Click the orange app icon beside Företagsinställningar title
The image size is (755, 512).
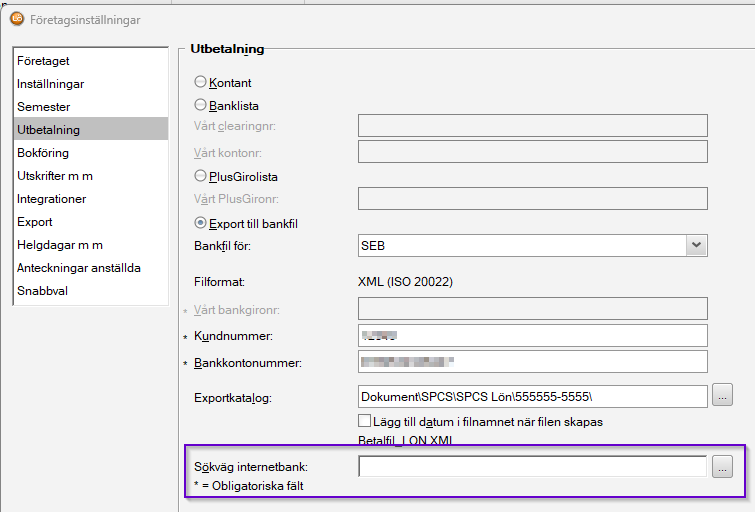[17, 19]
